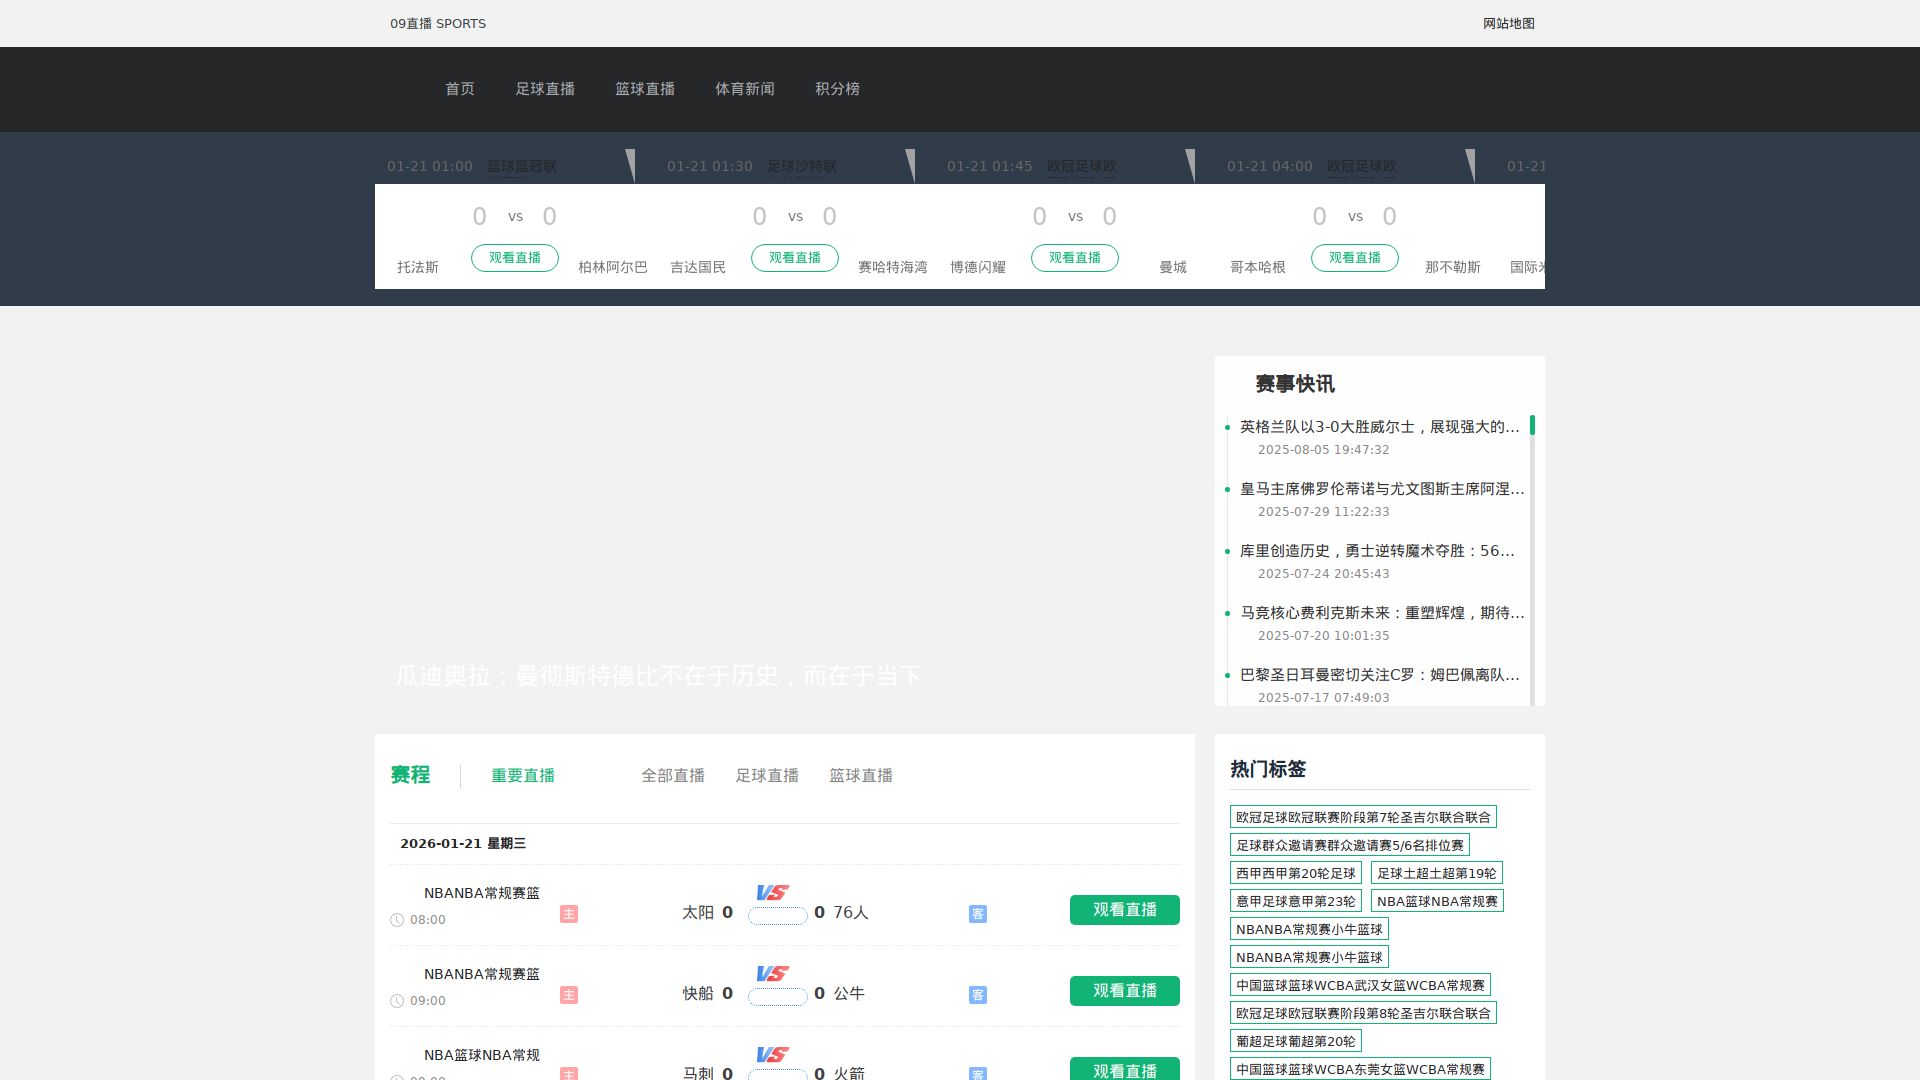Click the 09直播 SPORTS site logo
The width and height of the screenshot is (1920, 1080).
pyautogui.click(x=437, y=23)
